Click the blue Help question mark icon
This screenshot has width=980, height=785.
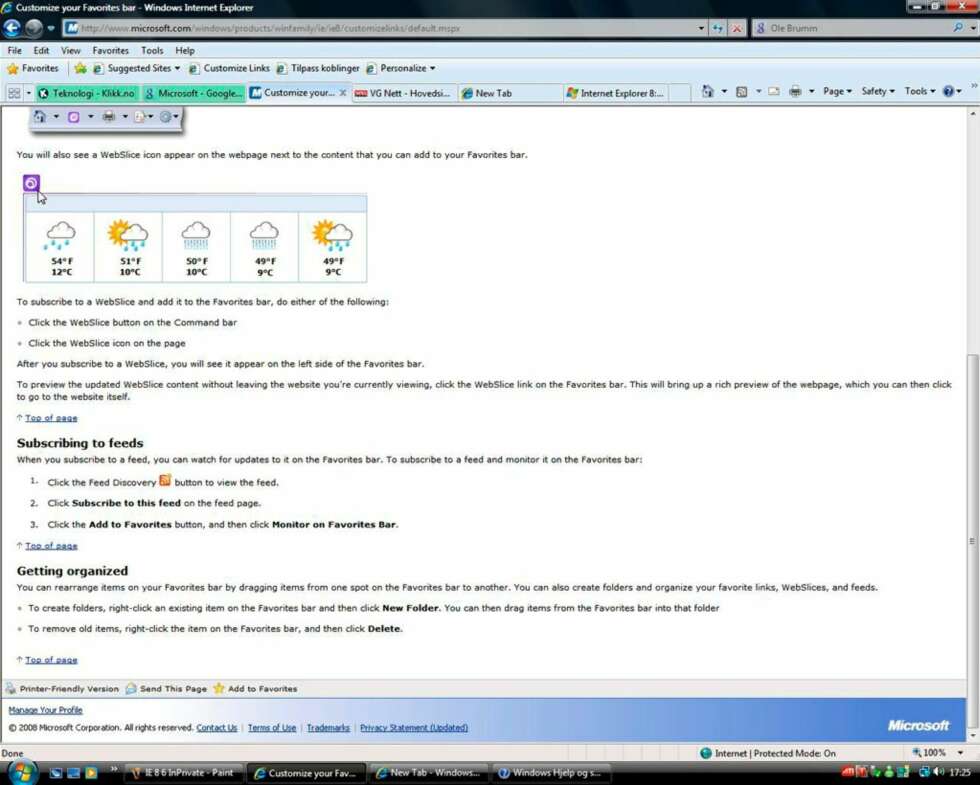click(948, 92)
